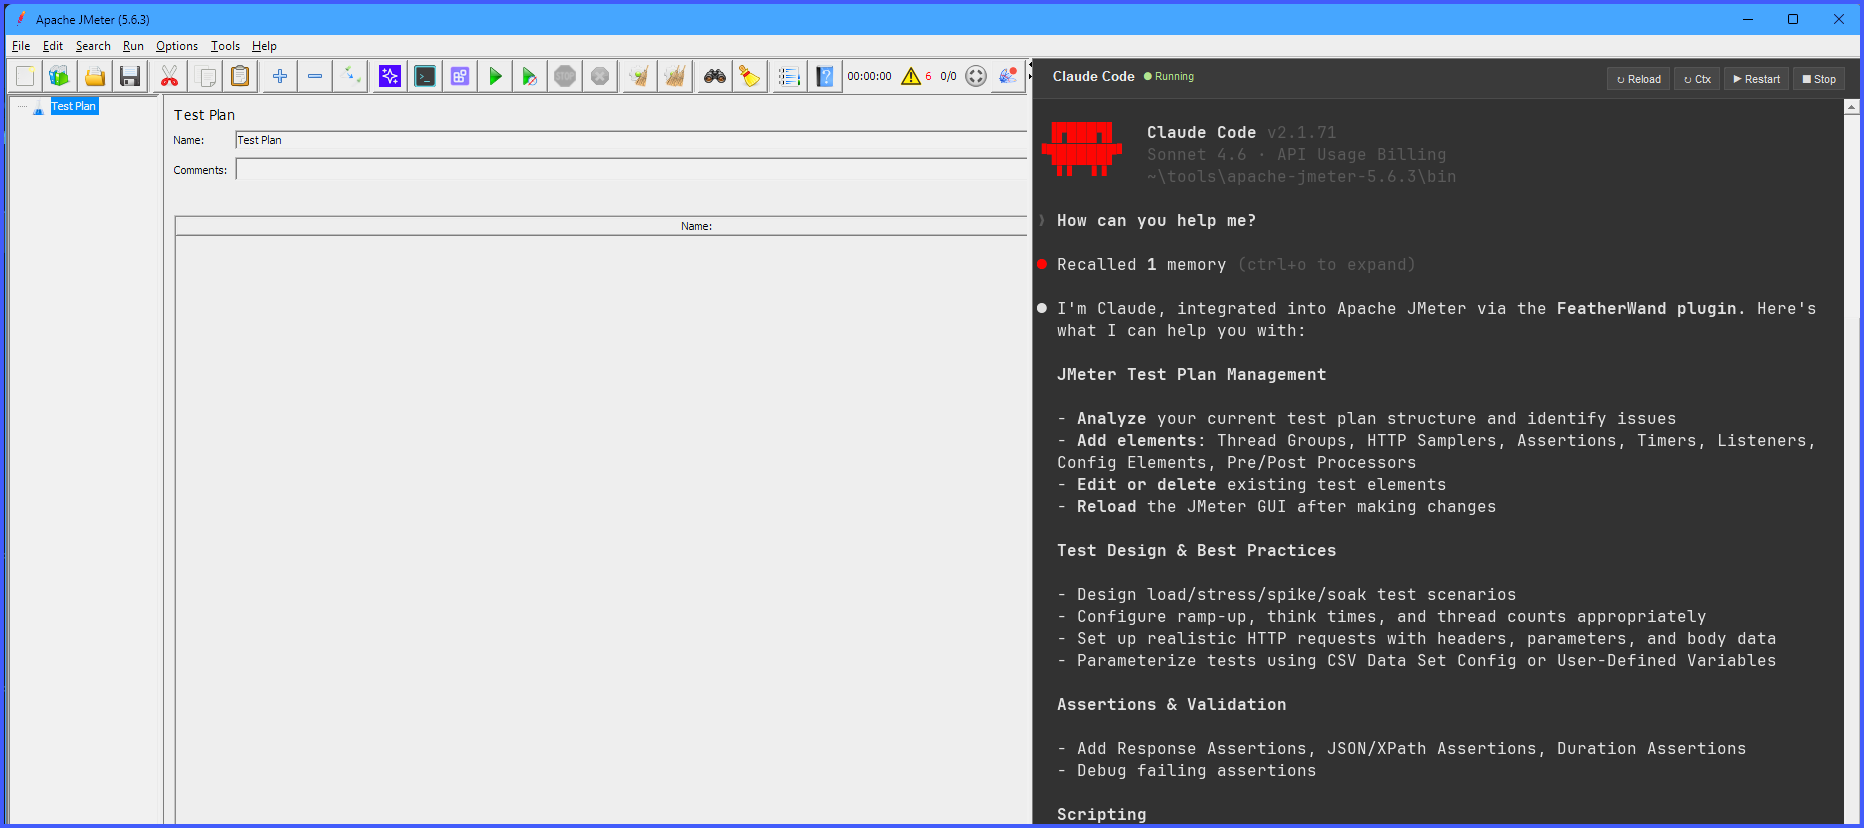Save the test plan with floppy icon
The image size is (1864, 828).
[130, 76]
